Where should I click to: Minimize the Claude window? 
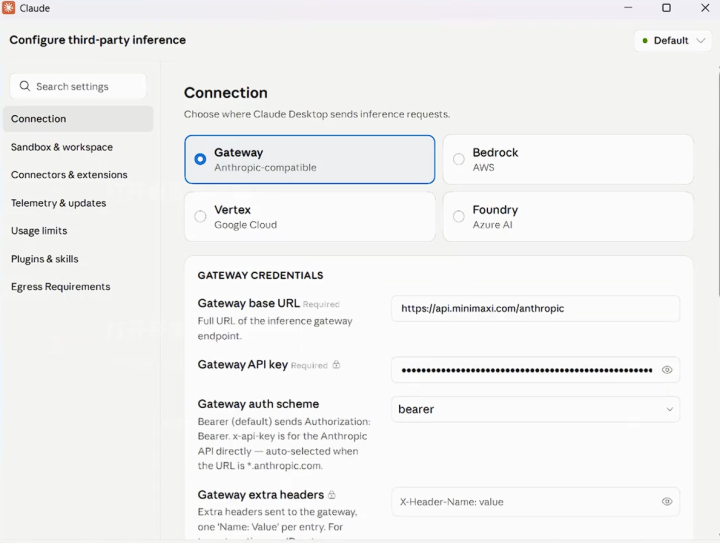point(628,8)
